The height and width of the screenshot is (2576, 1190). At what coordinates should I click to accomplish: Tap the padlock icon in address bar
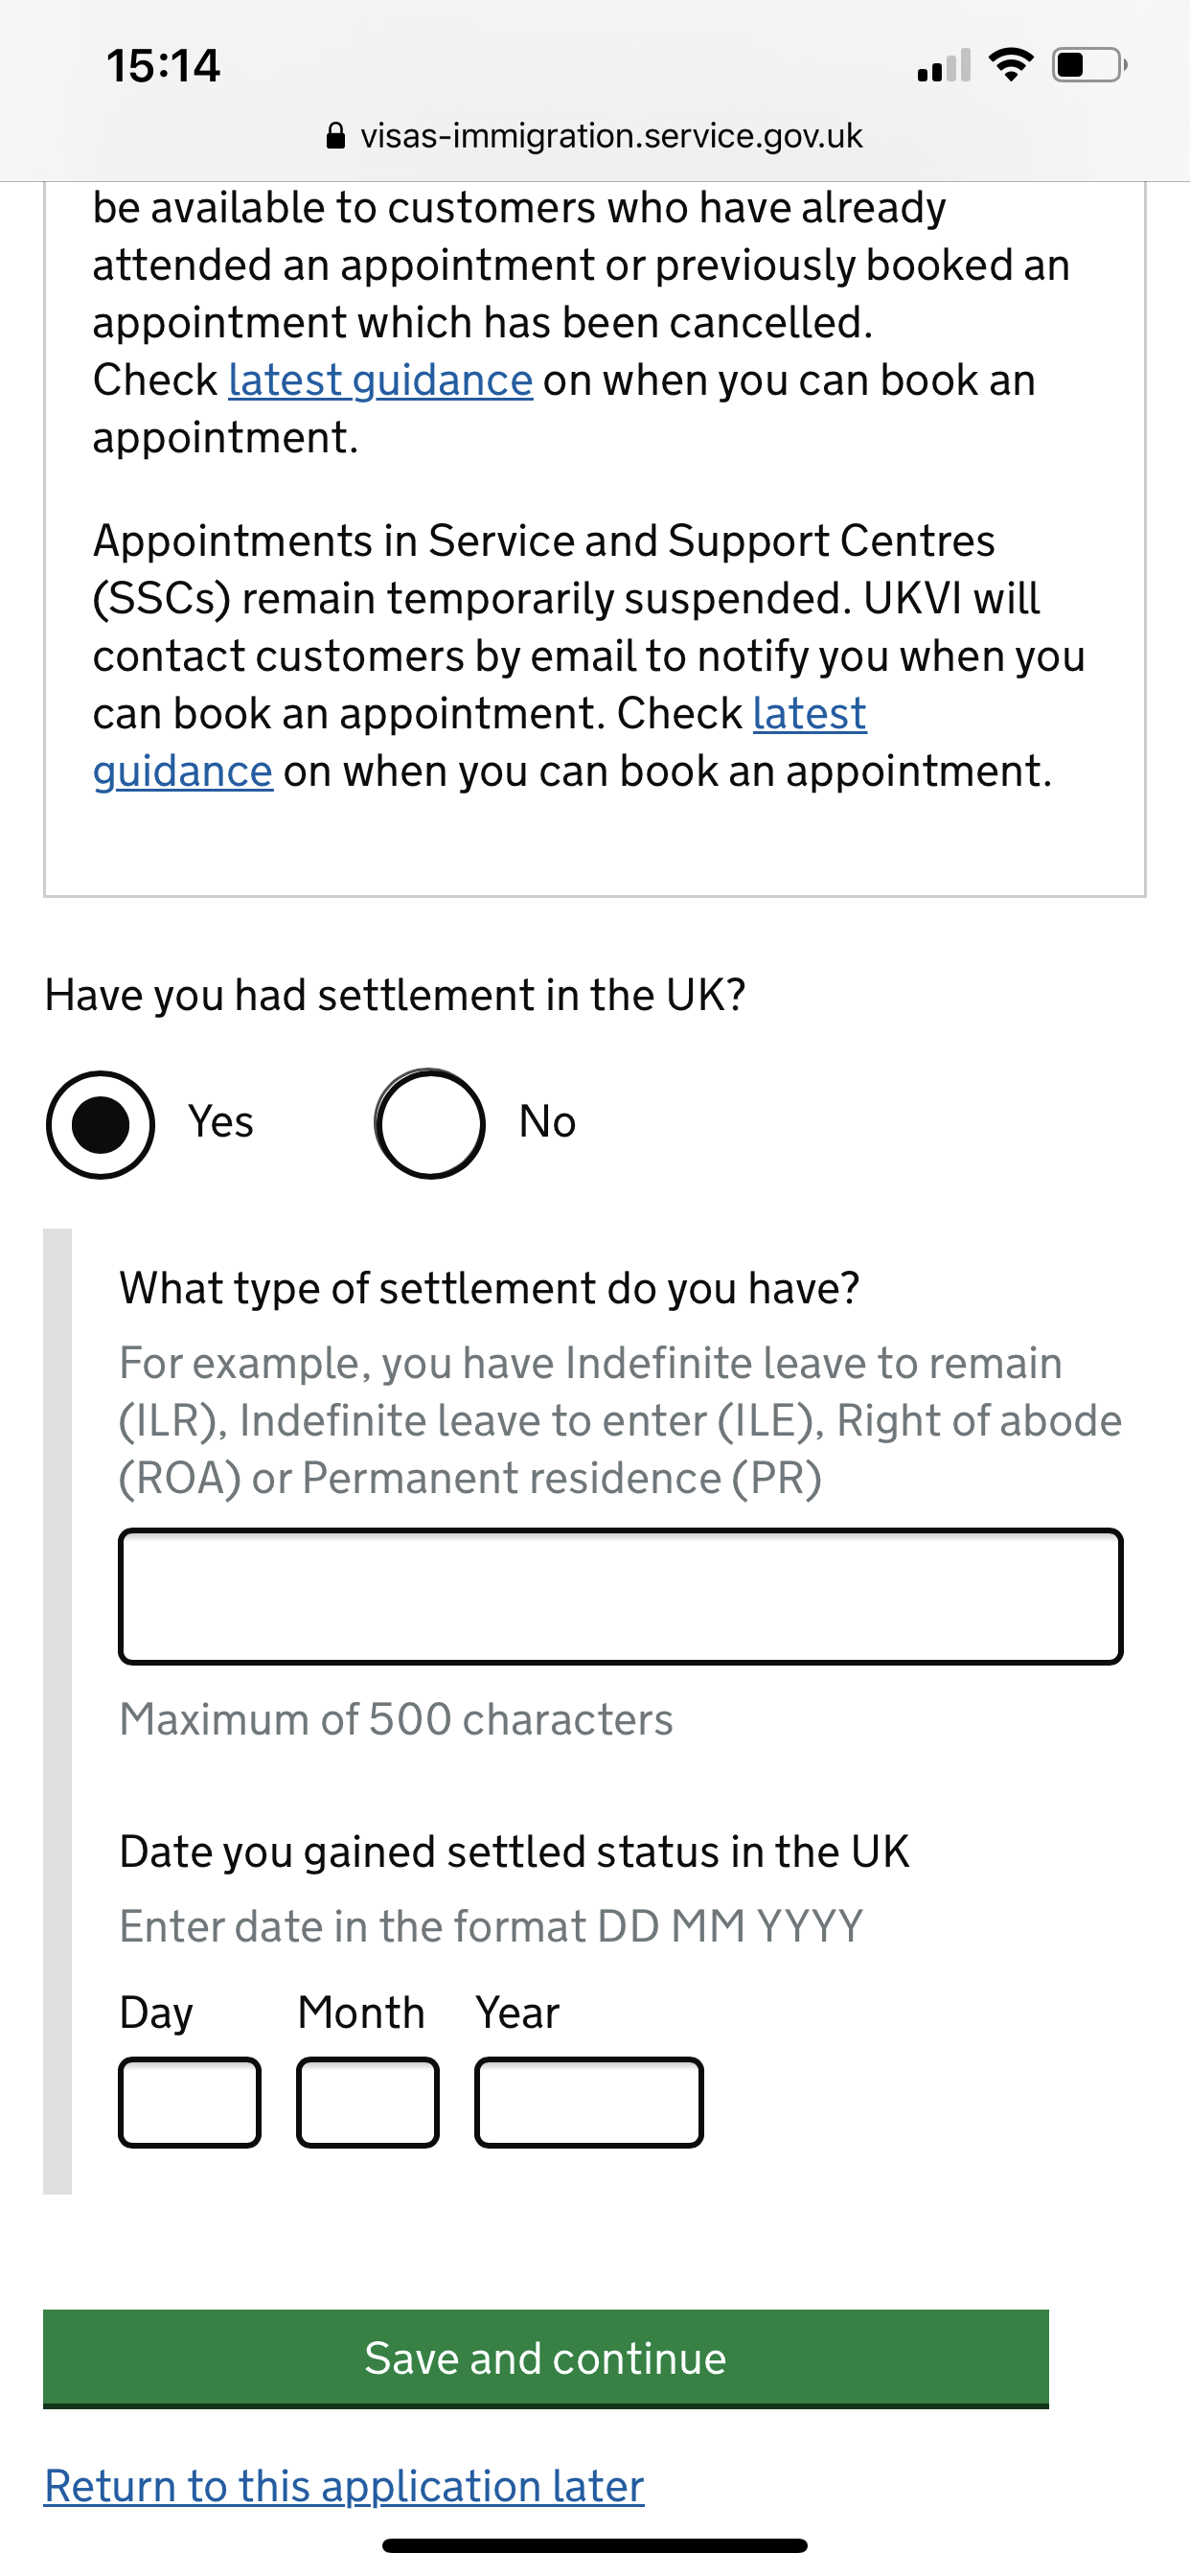(336, 136)
